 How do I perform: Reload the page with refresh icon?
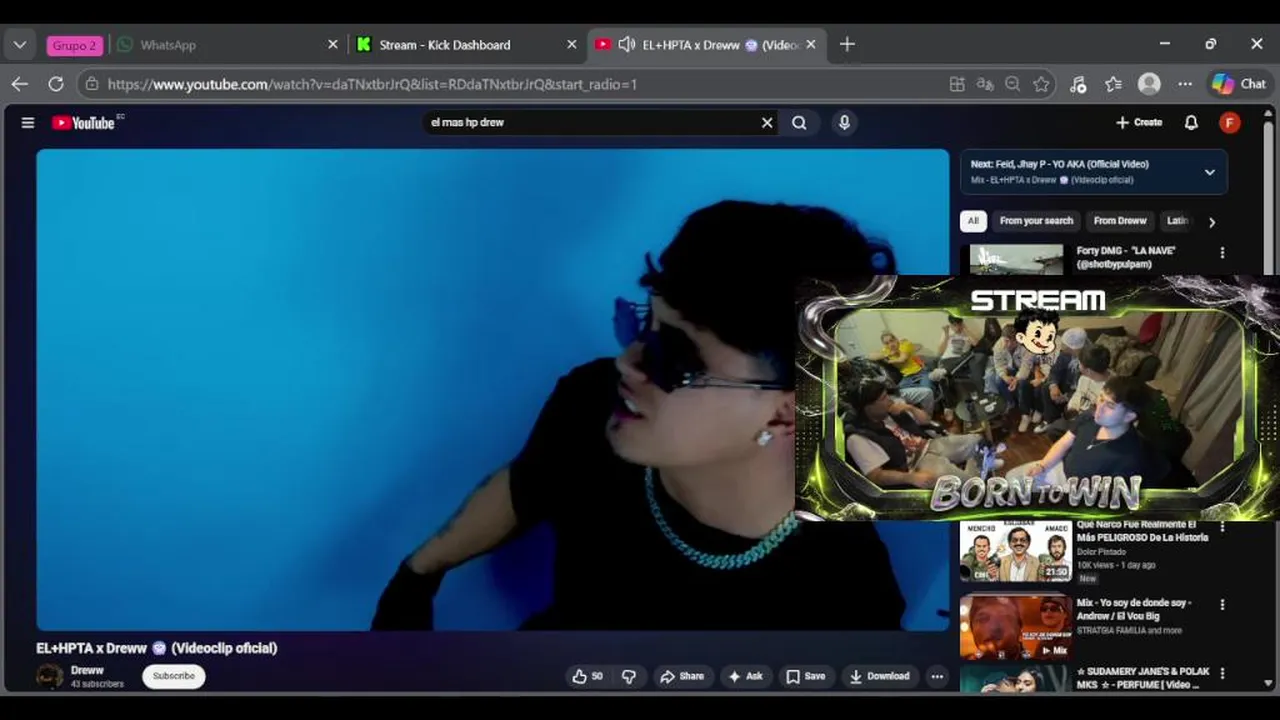[56, 84]
